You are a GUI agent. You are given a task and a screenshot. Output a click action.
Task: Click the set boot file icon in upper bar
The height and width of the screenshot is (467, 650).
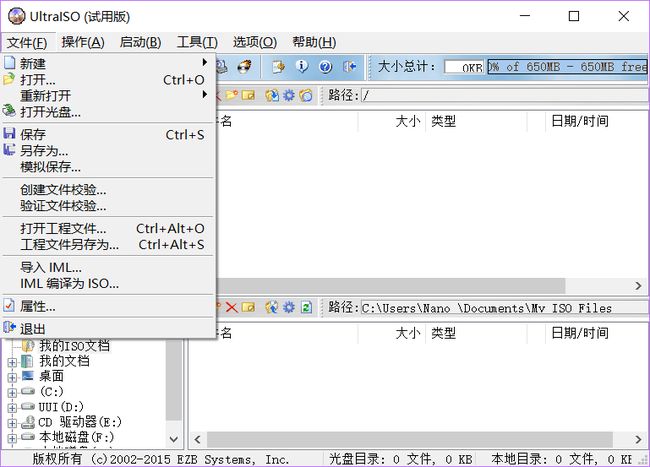pyautogui.click(x=306, y=95)
